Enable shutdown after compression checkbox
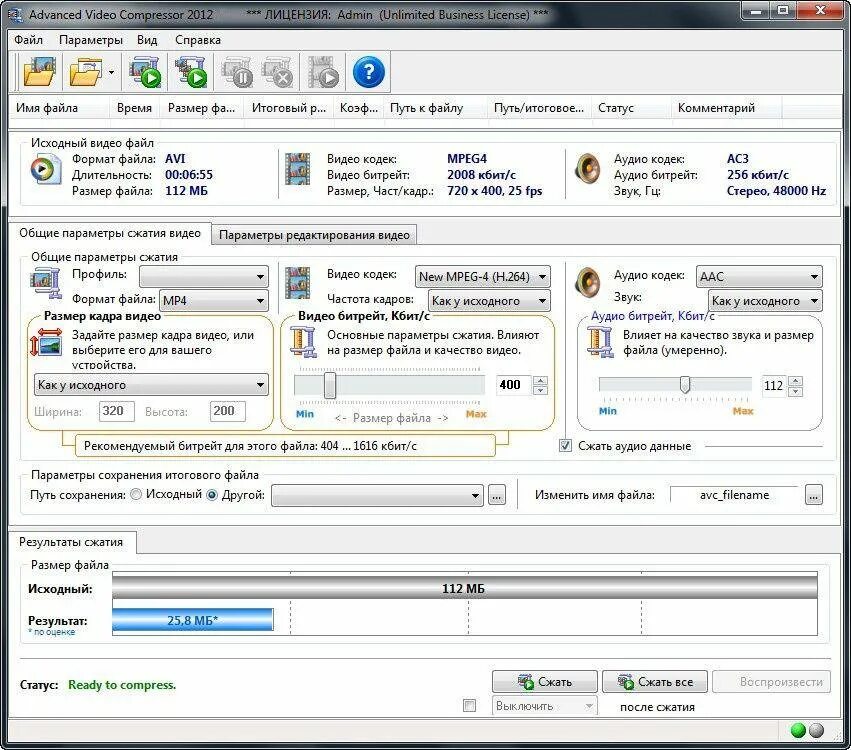Image resolution: width=851 pixels, height=750 pixels. point(469,705)
